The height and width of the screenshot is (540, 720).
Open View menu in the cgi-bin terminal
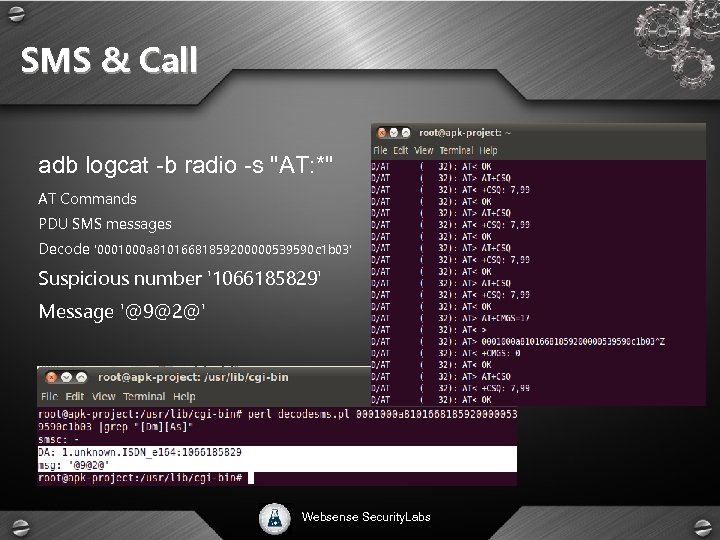(x=103, y=396)
